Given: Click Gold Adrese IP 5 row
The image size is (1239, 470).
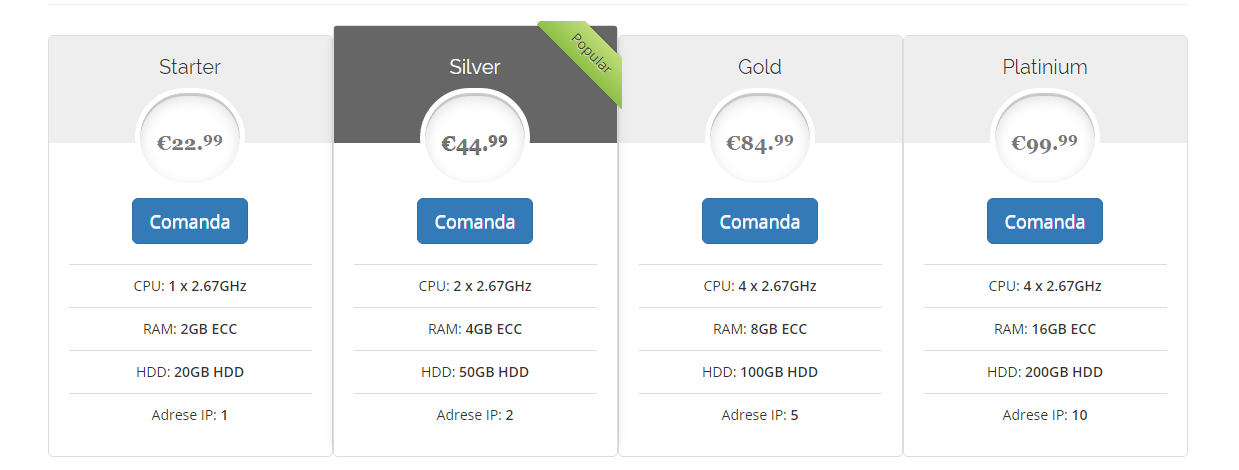Looking at the screenshot, I should [760, 415].
